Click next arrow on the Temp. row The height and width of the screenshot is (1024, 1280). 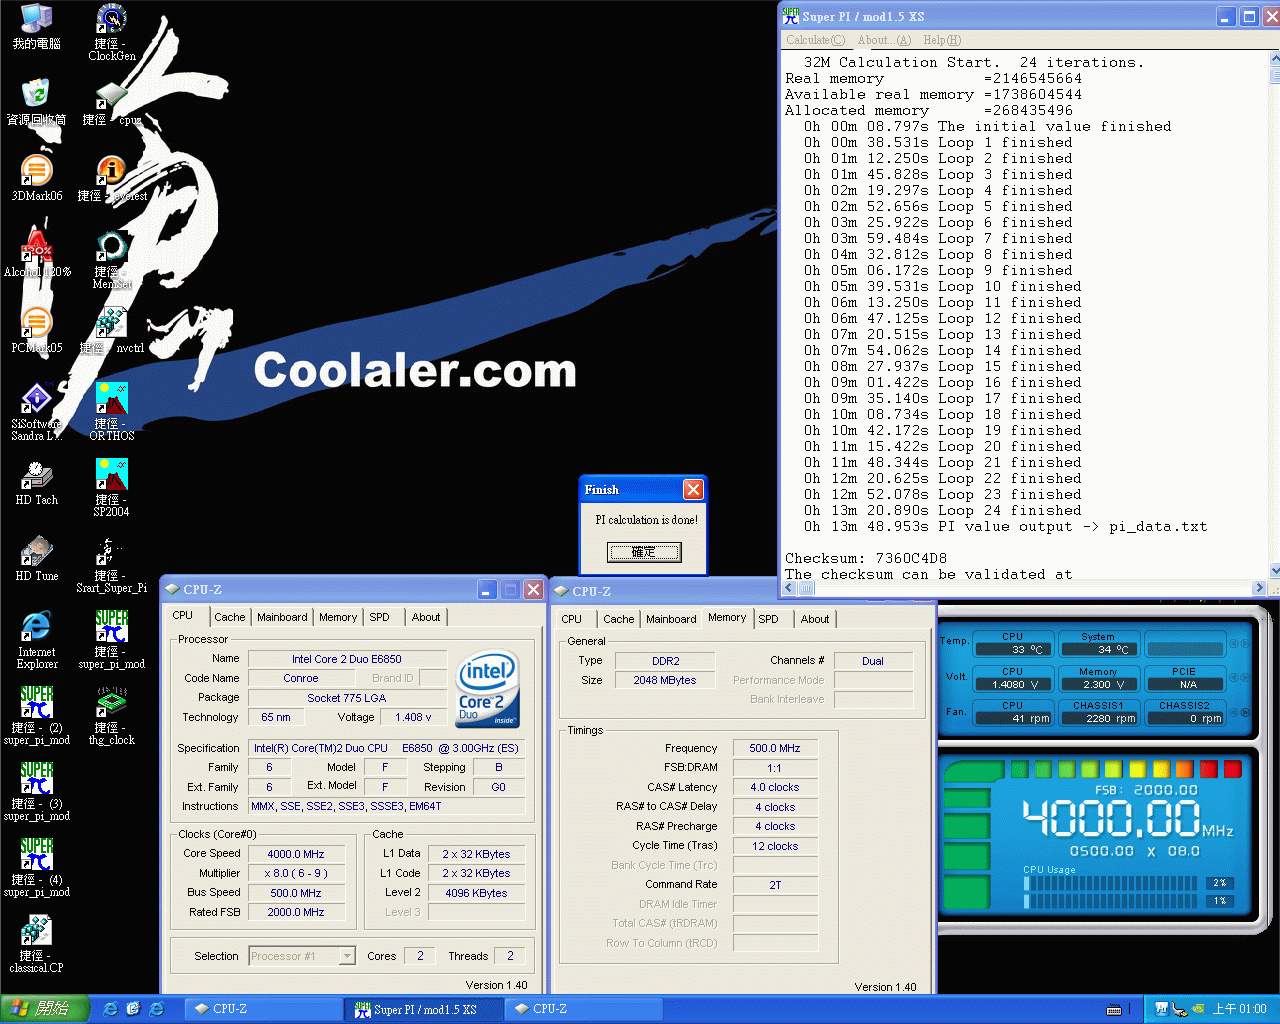1246,643
